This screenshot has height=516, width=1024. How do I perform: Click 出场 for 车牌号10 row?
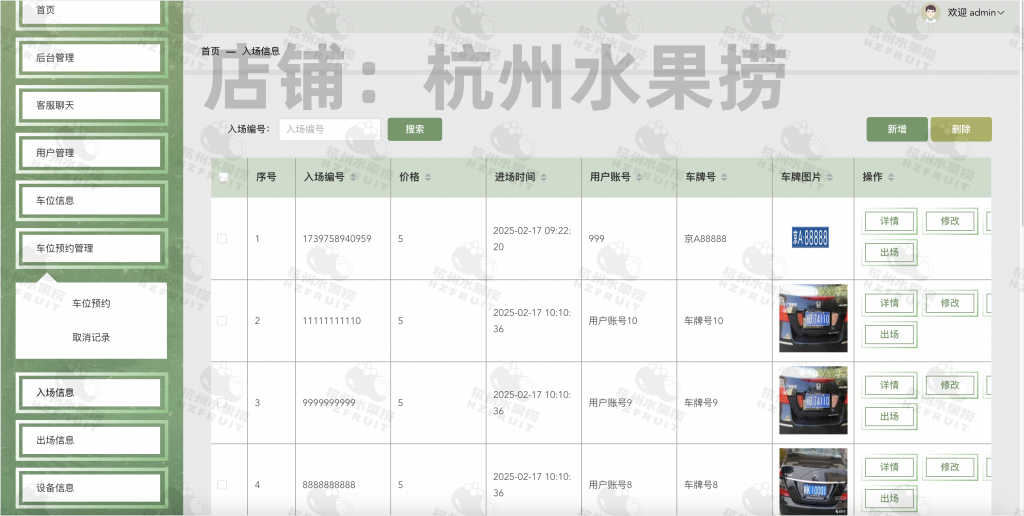tap(889, 334)
